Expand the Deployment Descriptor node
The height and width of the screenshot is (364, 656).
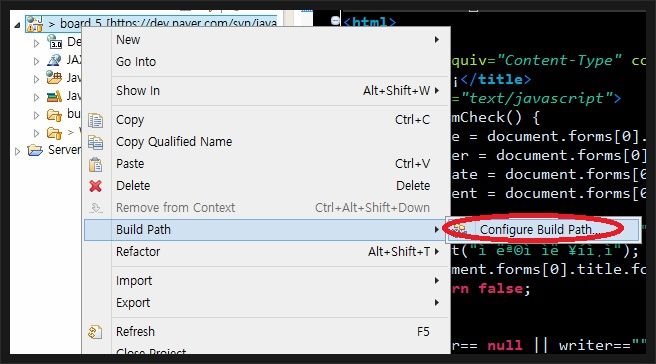coord(36,43)
